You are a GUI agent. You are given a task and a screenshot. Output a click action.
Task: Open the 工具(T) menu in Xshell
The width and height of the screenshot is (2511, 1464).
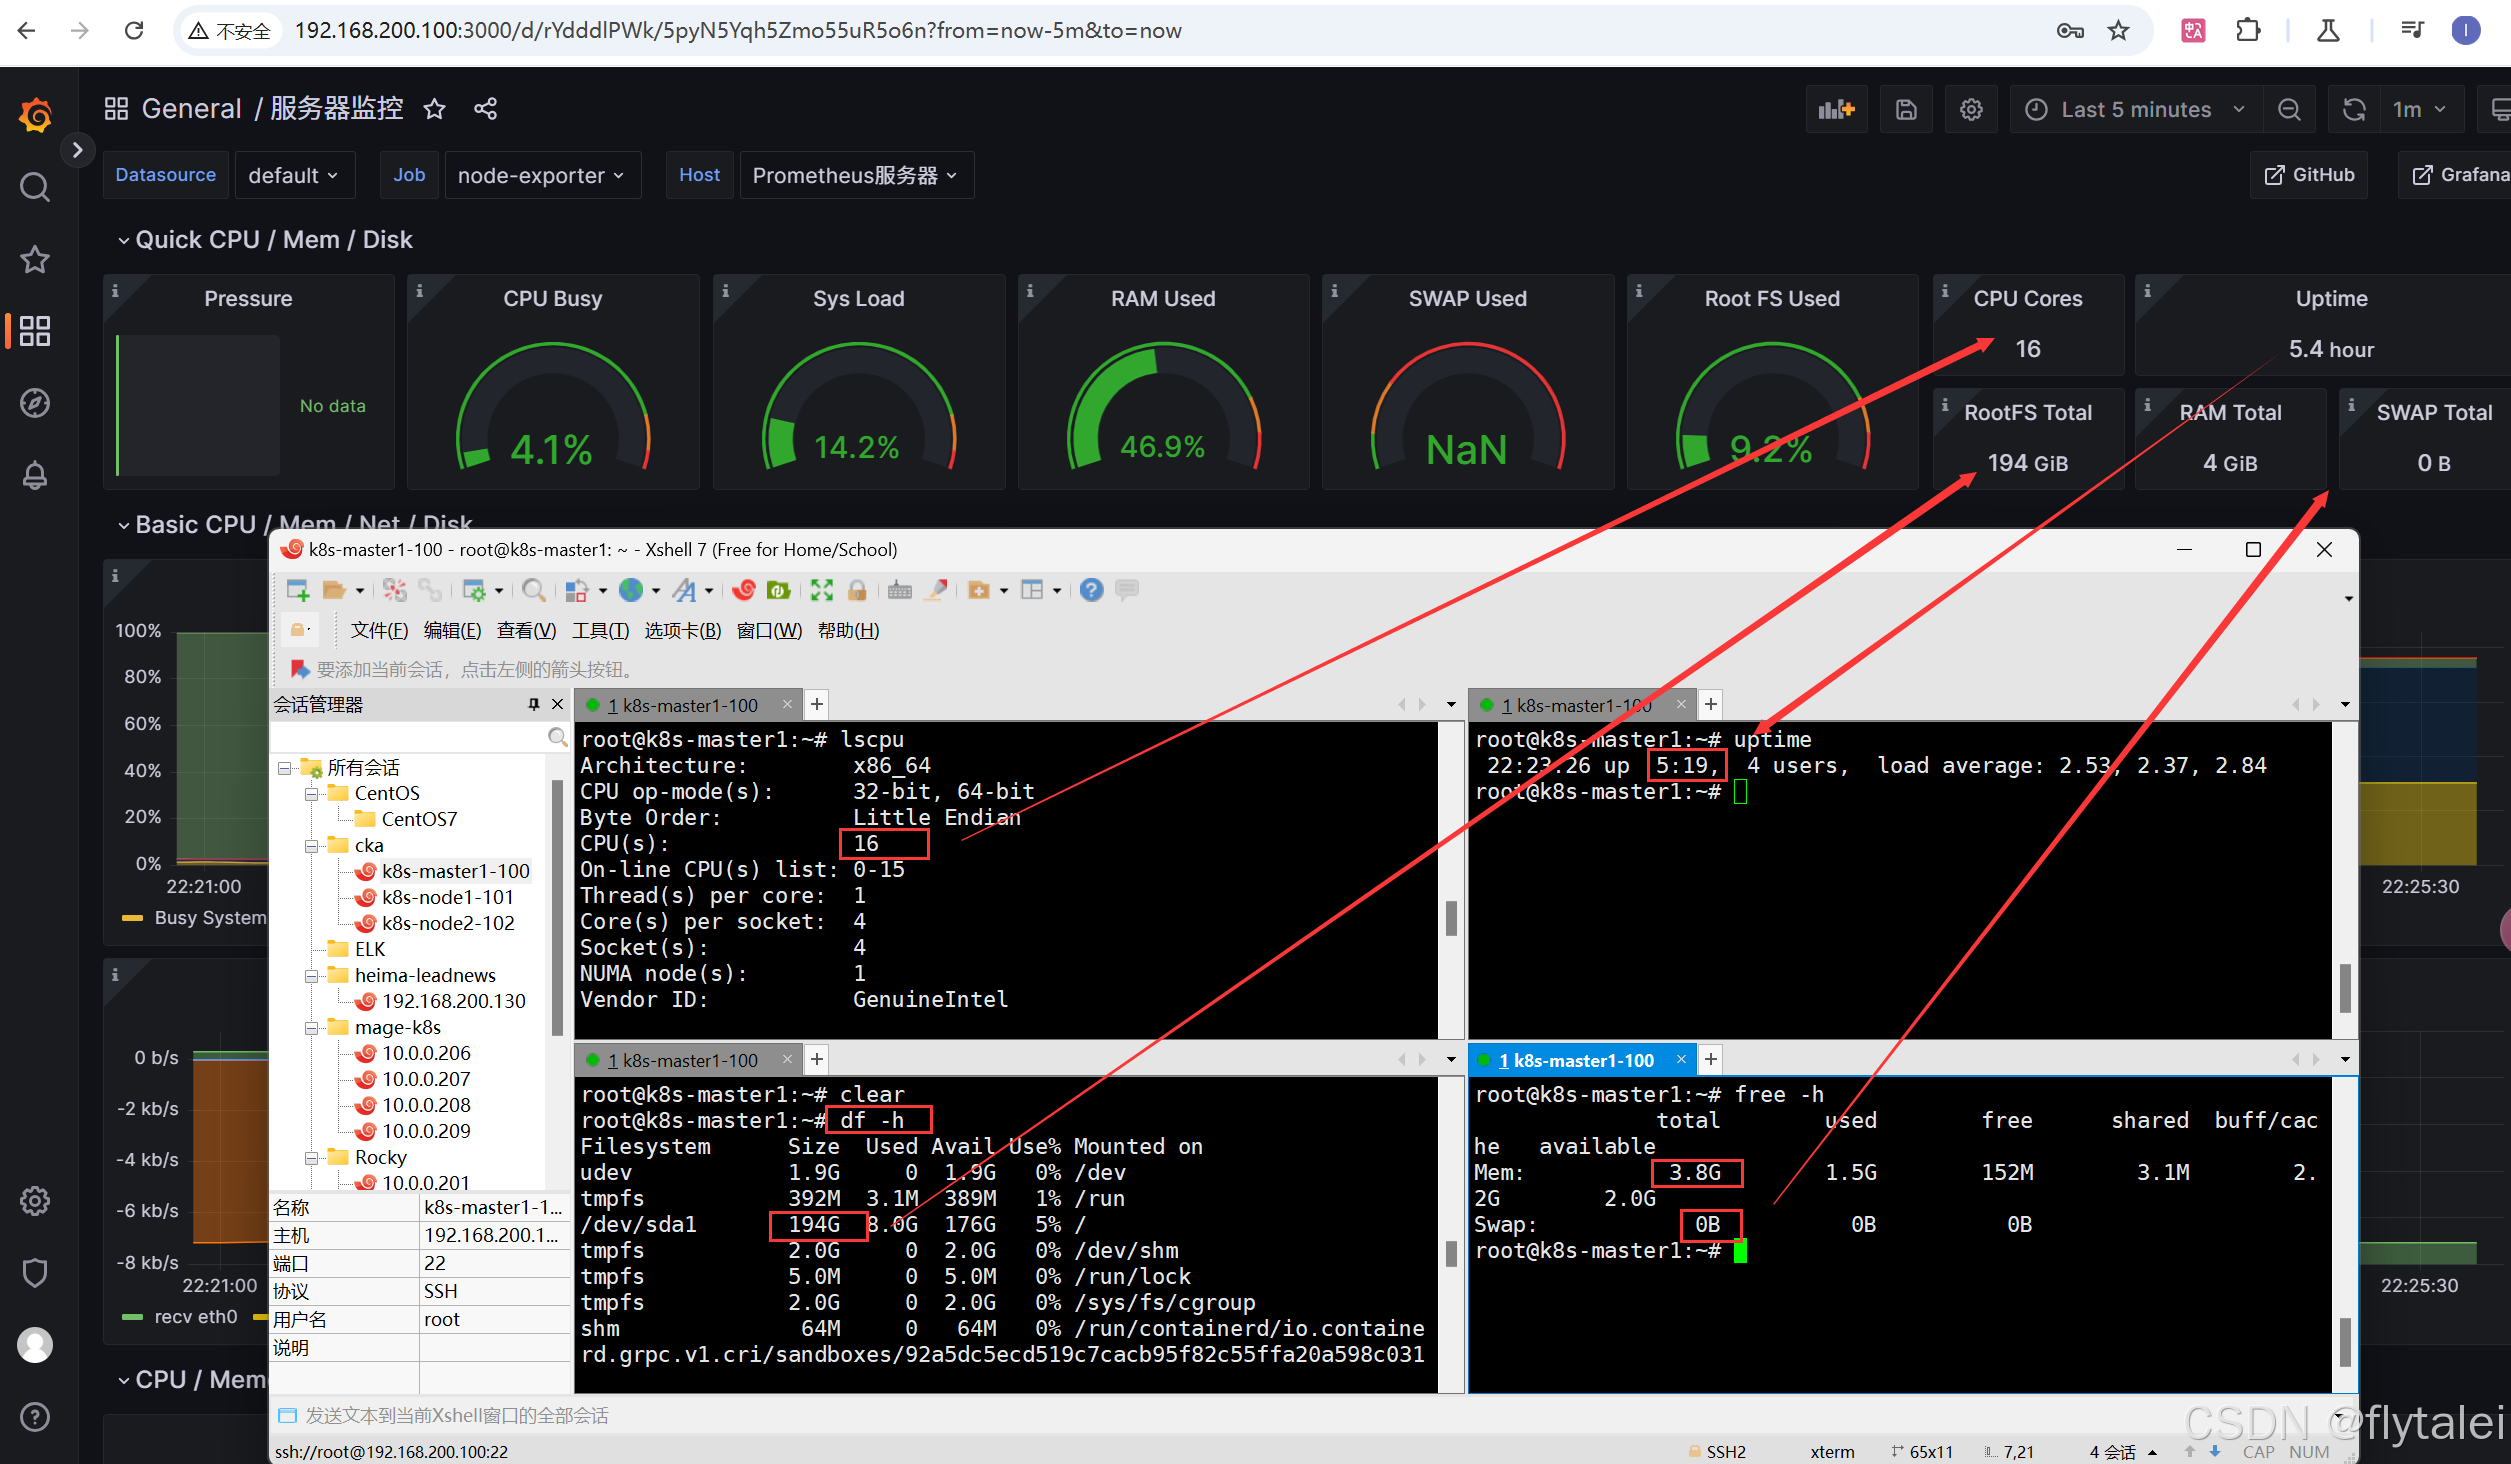click(600, 631)
